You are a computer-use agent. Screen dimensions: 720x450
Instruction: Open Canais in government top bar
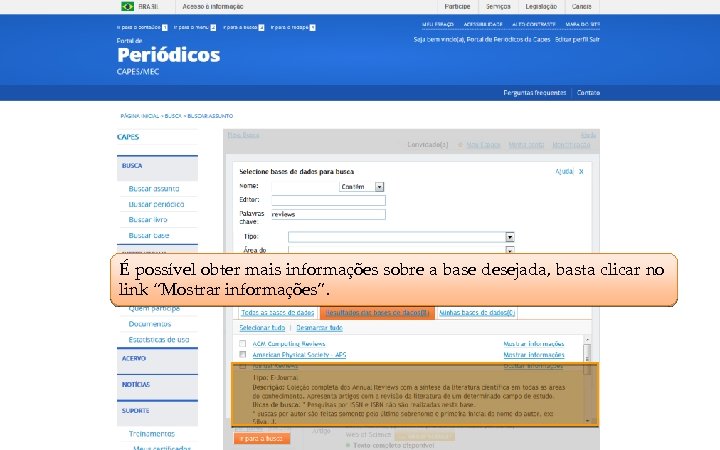tap(581, 6)
